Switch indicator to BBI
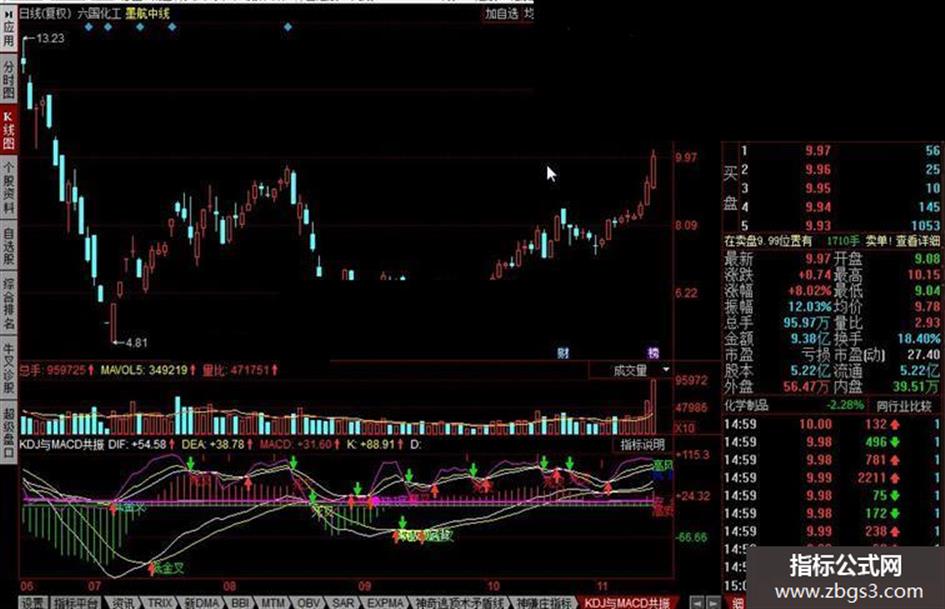This screenshot has width=945, height=609. 240,602
